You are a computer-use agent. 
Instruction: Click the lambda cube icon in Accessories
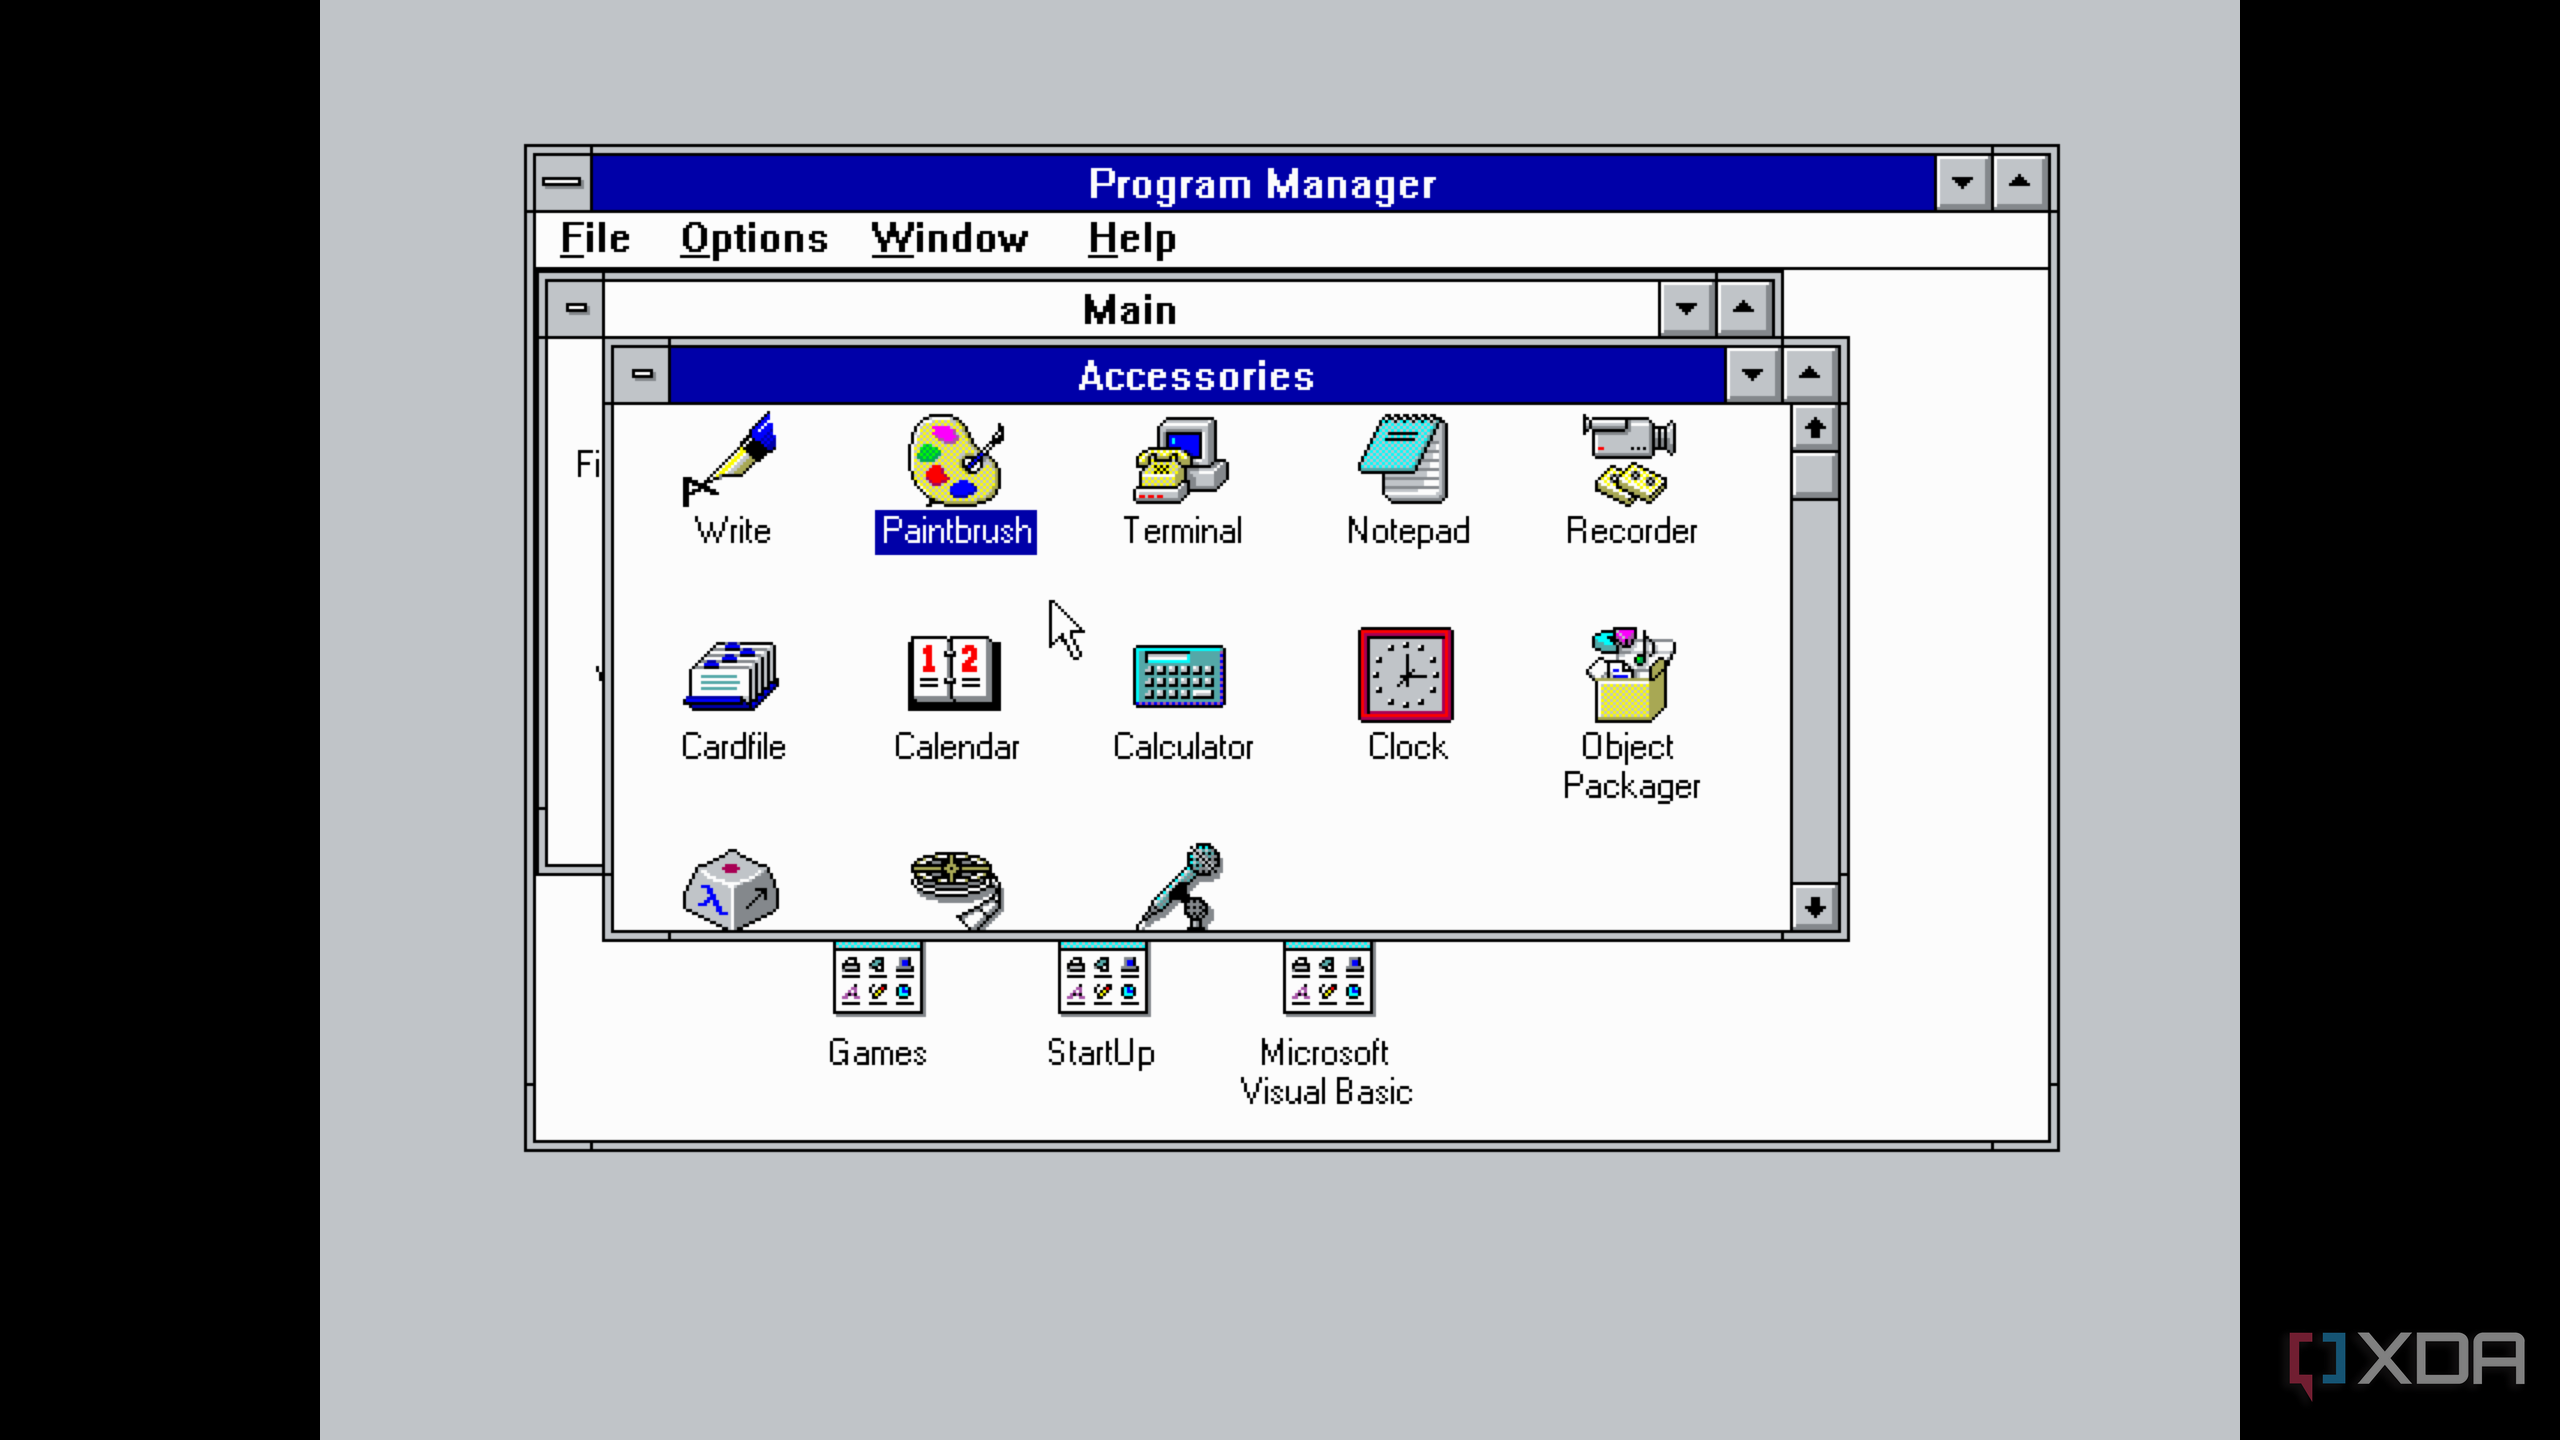pos(731,888)
